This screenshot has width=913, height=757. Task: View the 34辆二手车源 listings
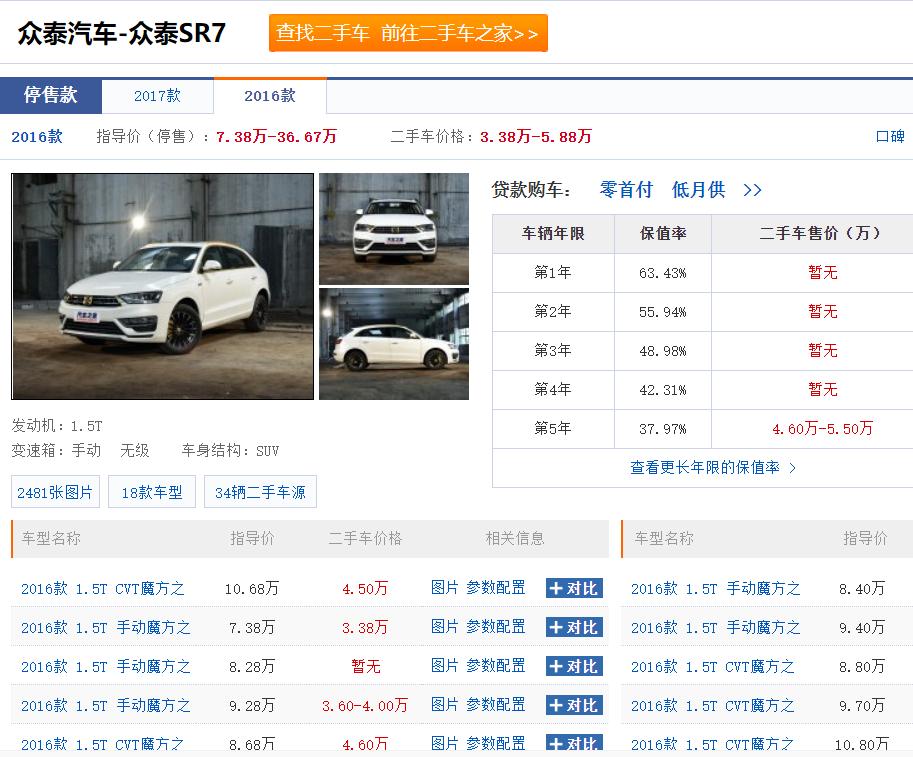coord(260,491)
